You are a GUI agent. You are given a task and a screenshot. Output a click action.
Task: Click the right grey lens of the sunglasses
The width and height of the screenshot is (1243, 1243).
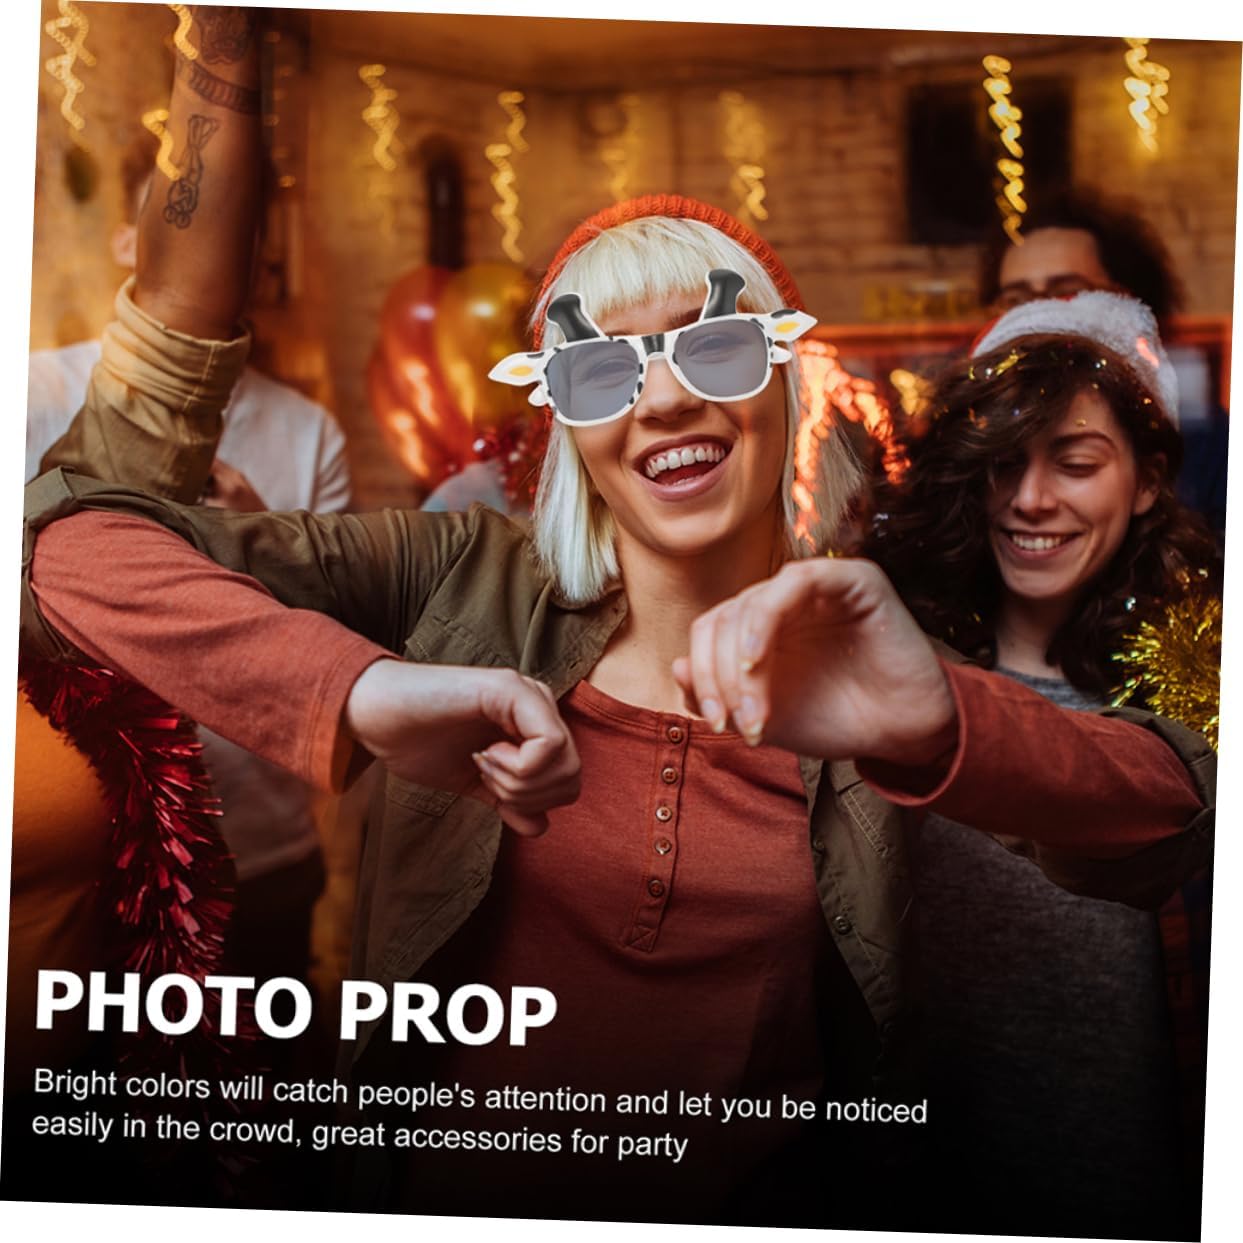tap(717, 351)
